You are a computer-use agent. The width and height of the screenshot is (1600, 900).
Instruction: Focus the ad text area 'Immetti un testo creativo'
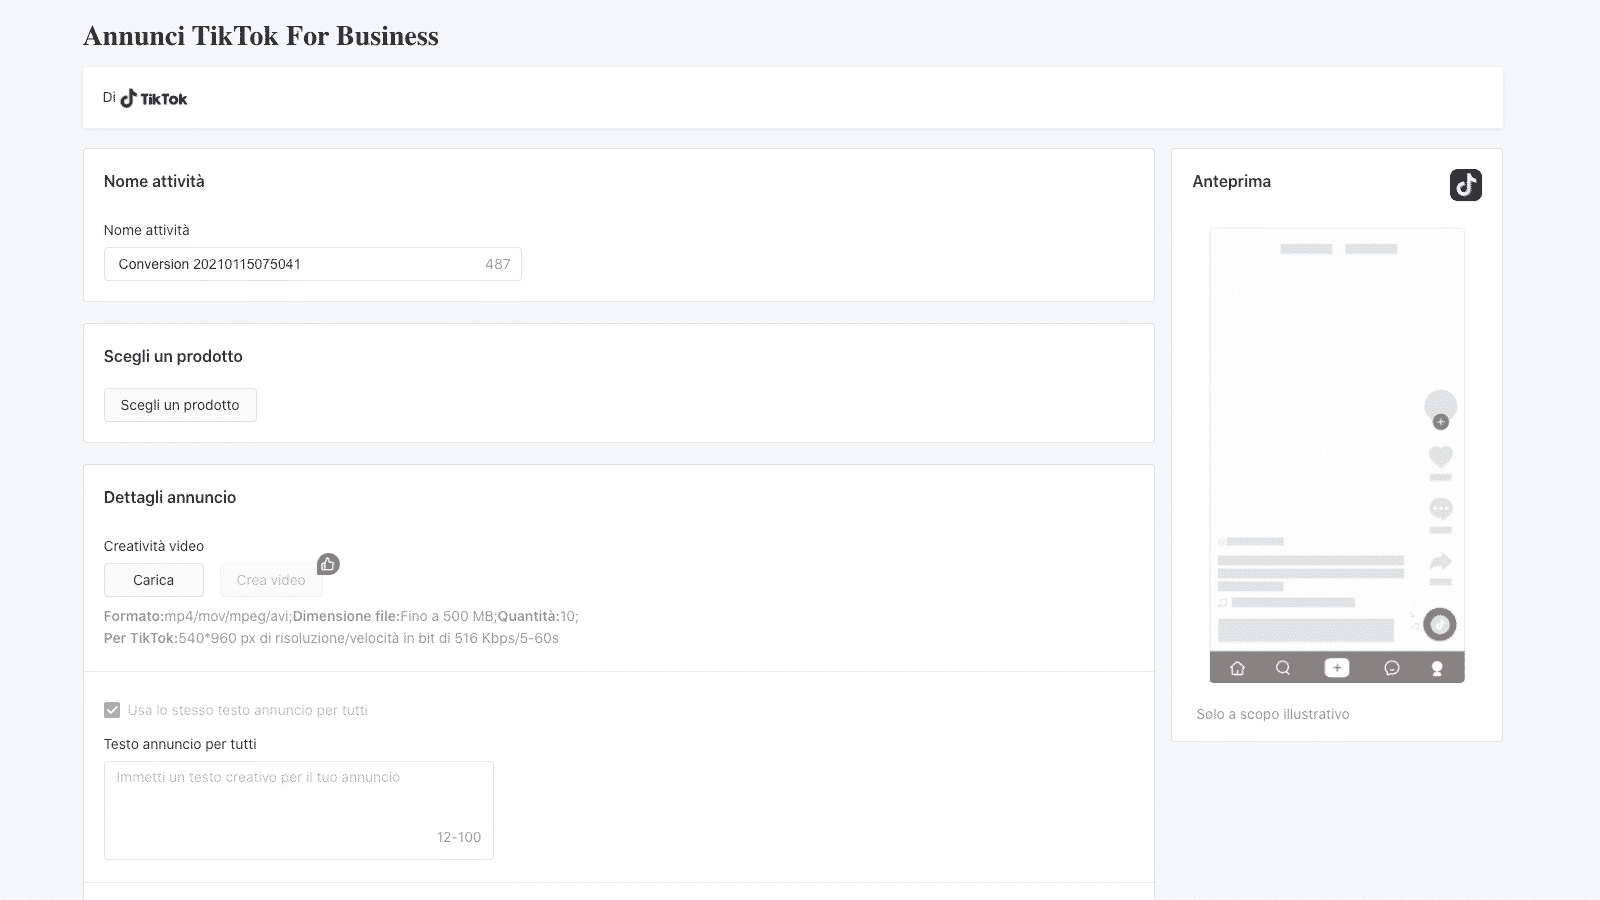[x=299, y=810]
